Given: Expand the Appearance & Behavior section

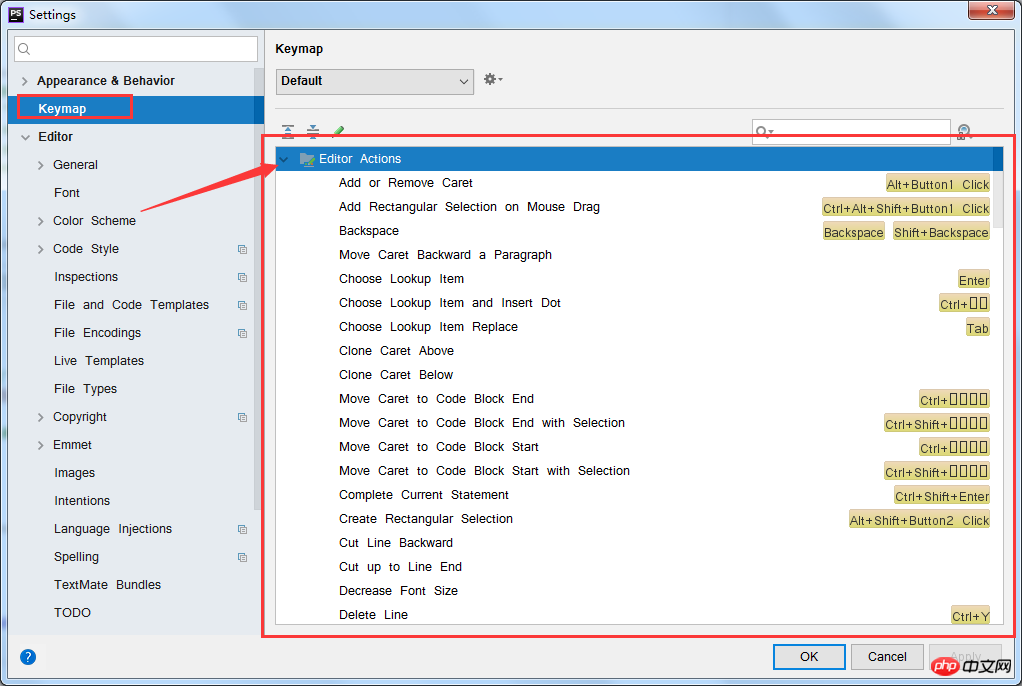Looking at the screenshot, I should [25, 81].
